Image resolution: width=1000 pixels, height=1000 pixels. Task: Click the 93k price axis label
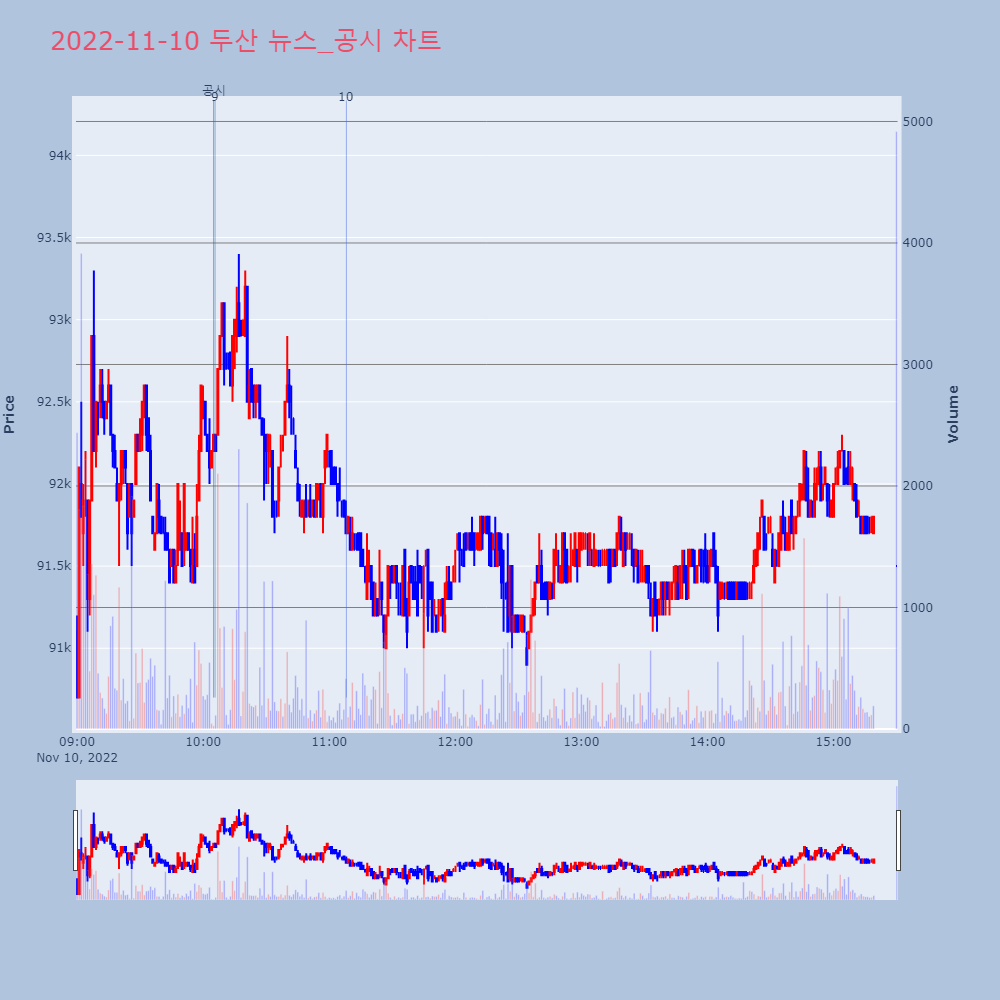pyautogui.click(x=60, y=320)
